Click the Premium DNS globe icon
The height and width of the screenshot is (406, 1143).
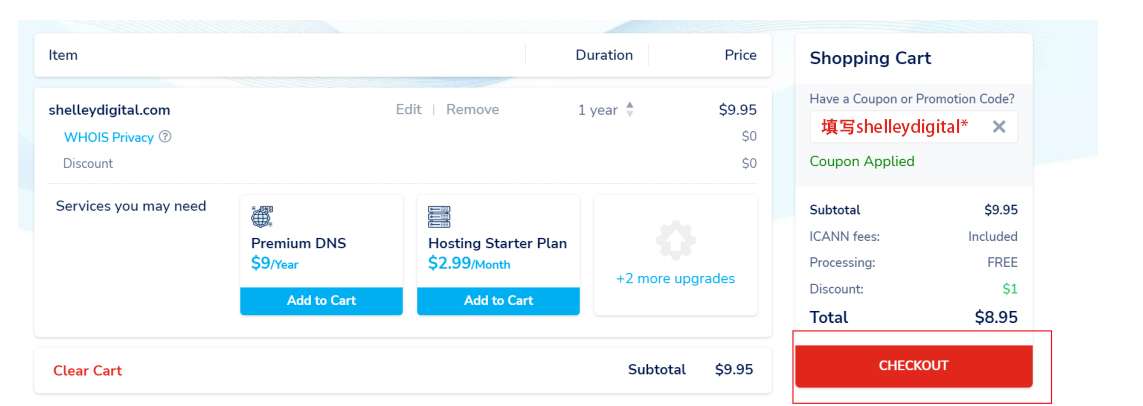pos(262,216)
